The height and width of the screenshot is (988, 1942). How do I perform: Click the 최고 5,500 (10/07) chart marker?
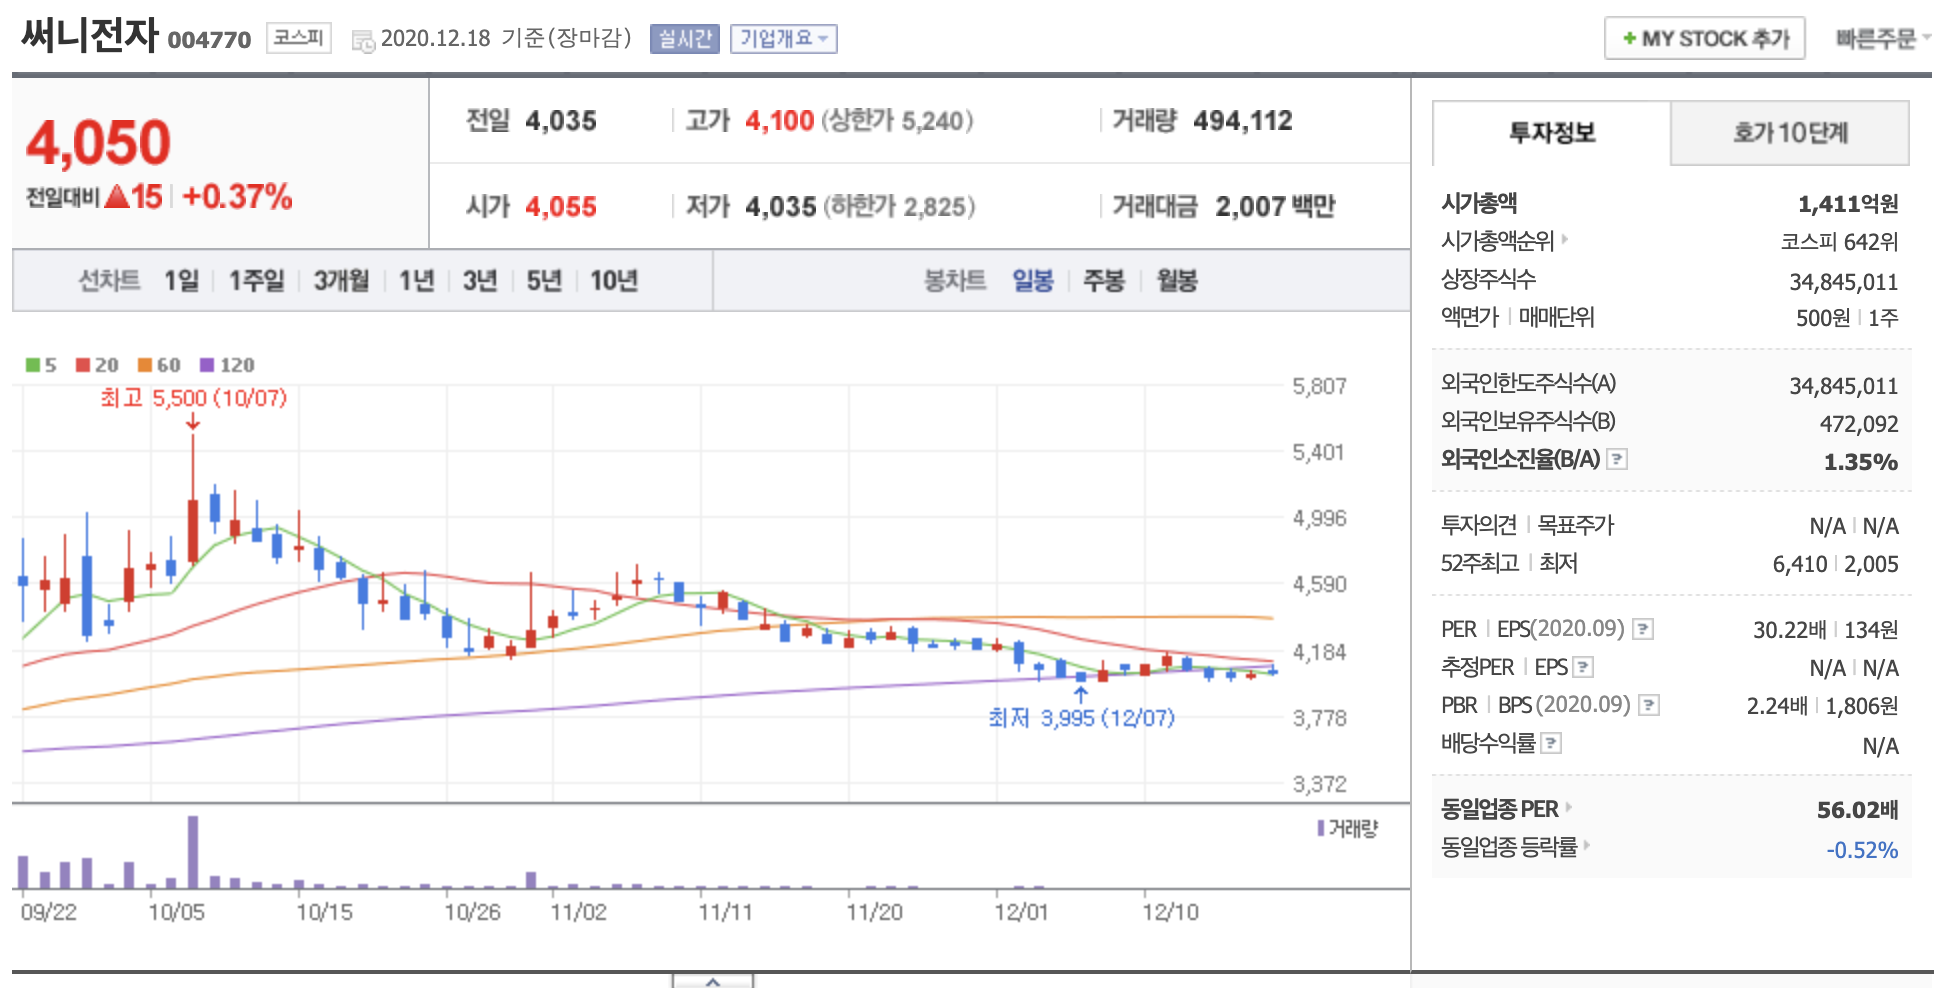point(194,398)
